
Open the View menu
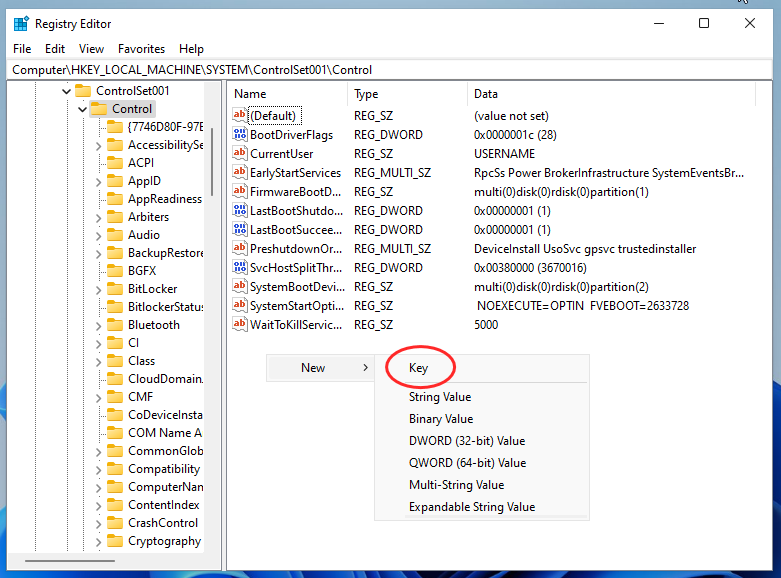[91, 49]
